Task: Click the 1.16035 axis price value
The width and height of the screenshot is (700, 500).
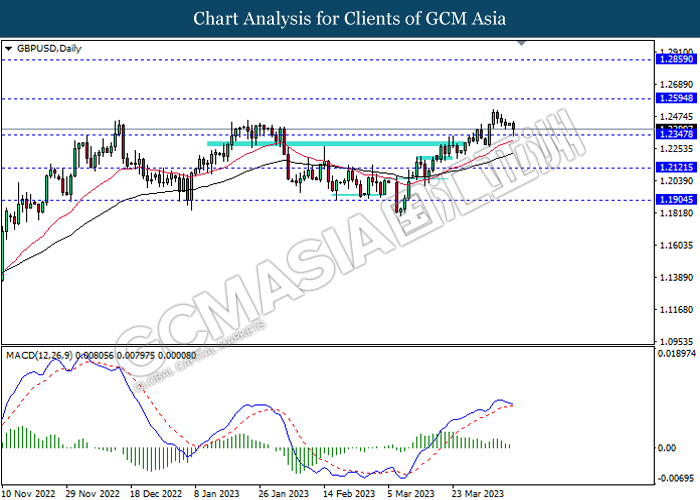Action: (x=676, y=245)
